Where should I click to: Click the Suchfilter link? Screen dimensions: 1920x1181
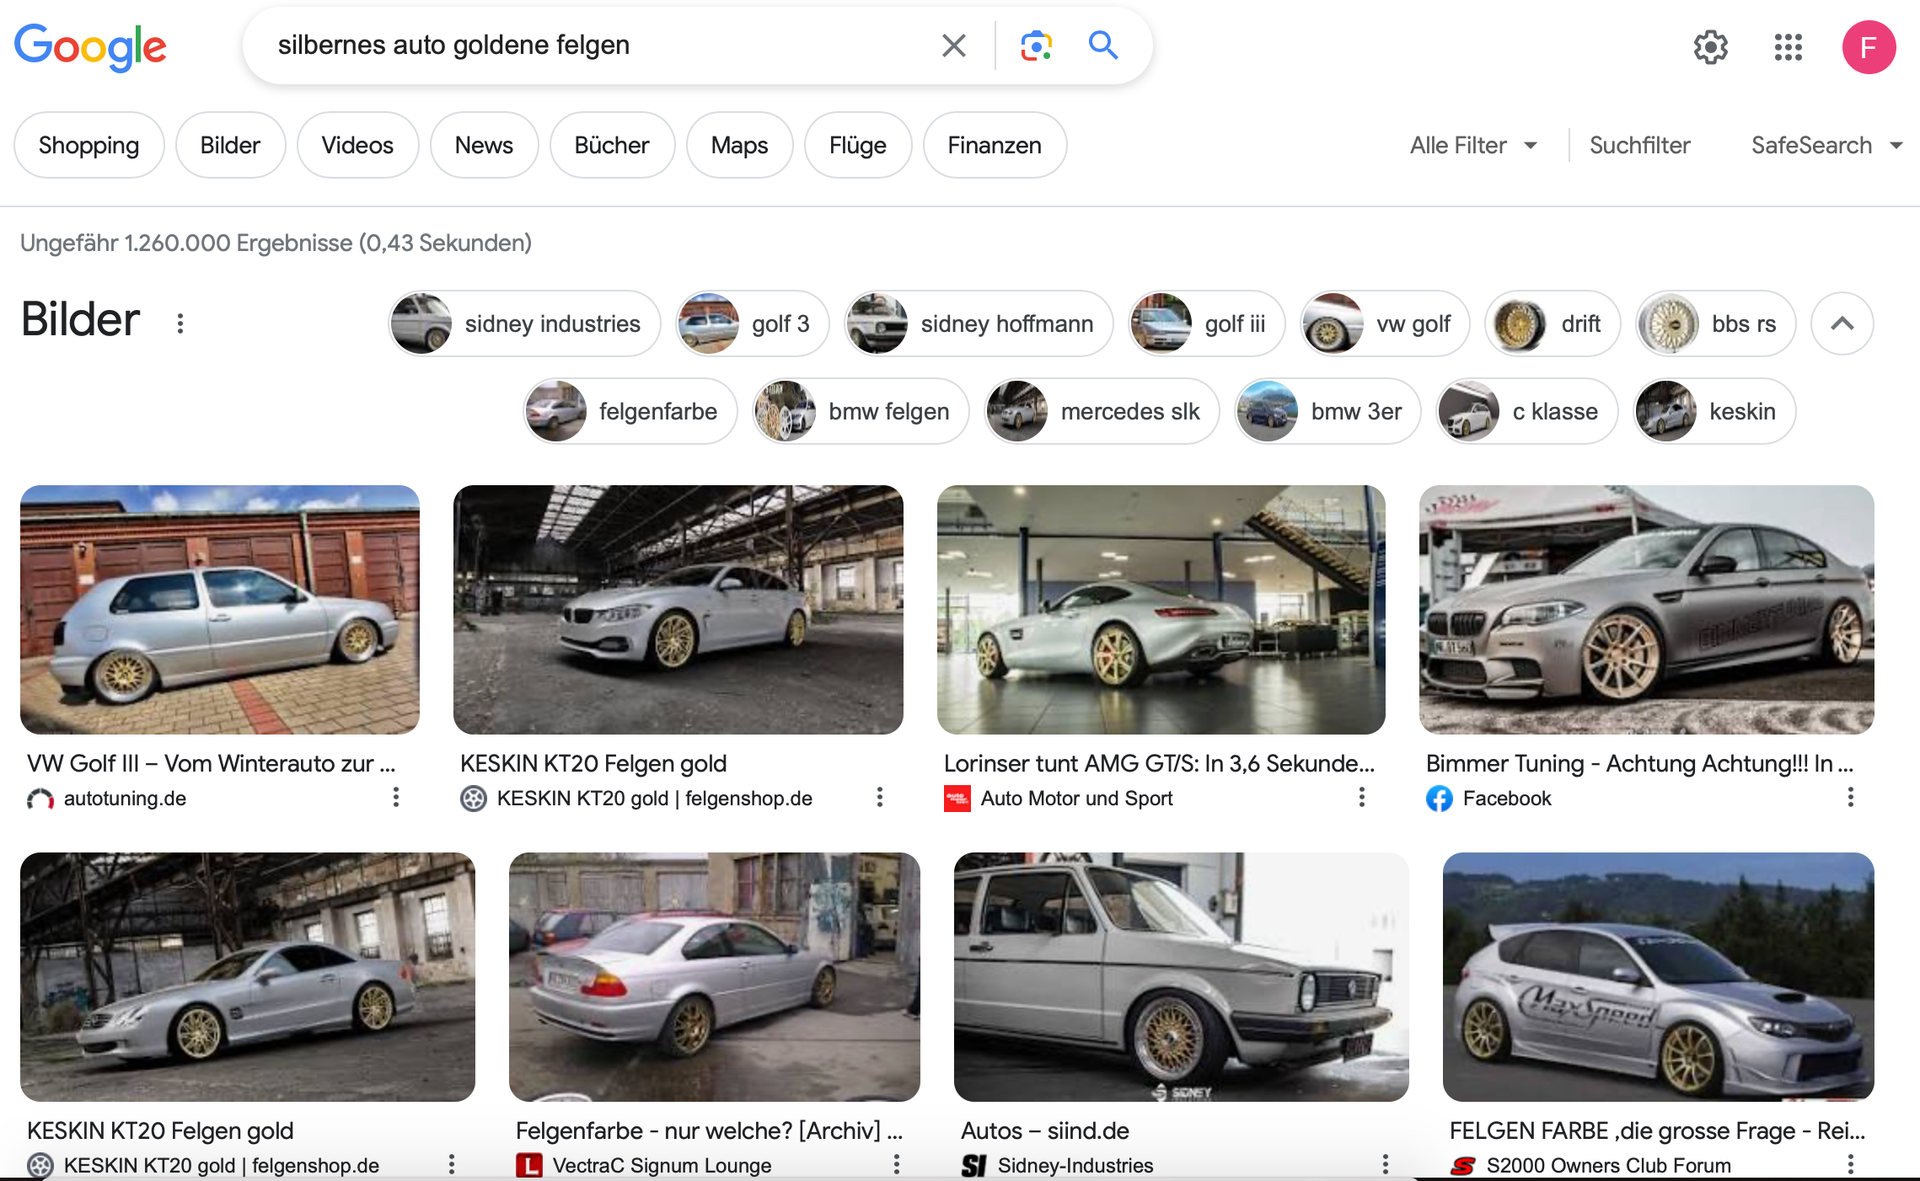tap(1639, 146)
